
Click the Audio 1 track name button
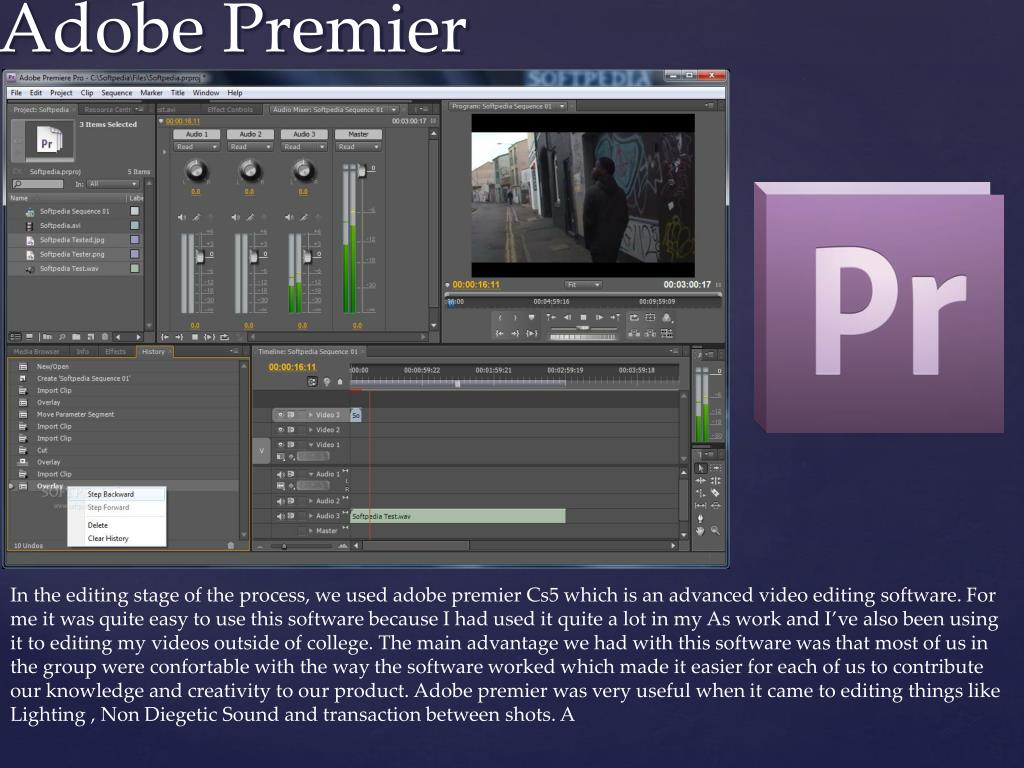196,134
